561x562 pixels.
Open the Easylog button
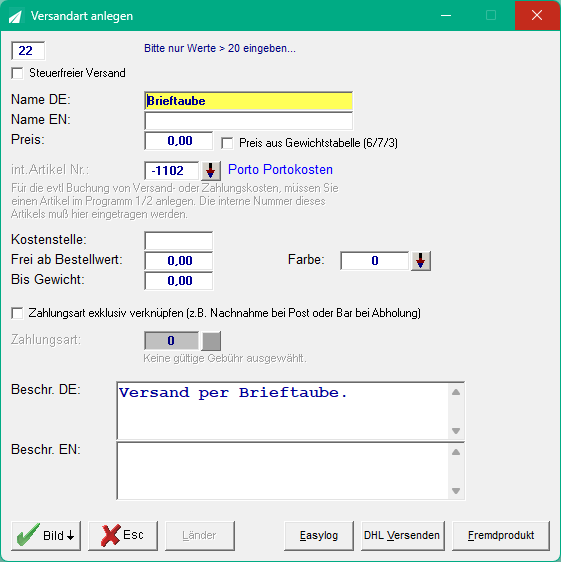pos(319,535)
